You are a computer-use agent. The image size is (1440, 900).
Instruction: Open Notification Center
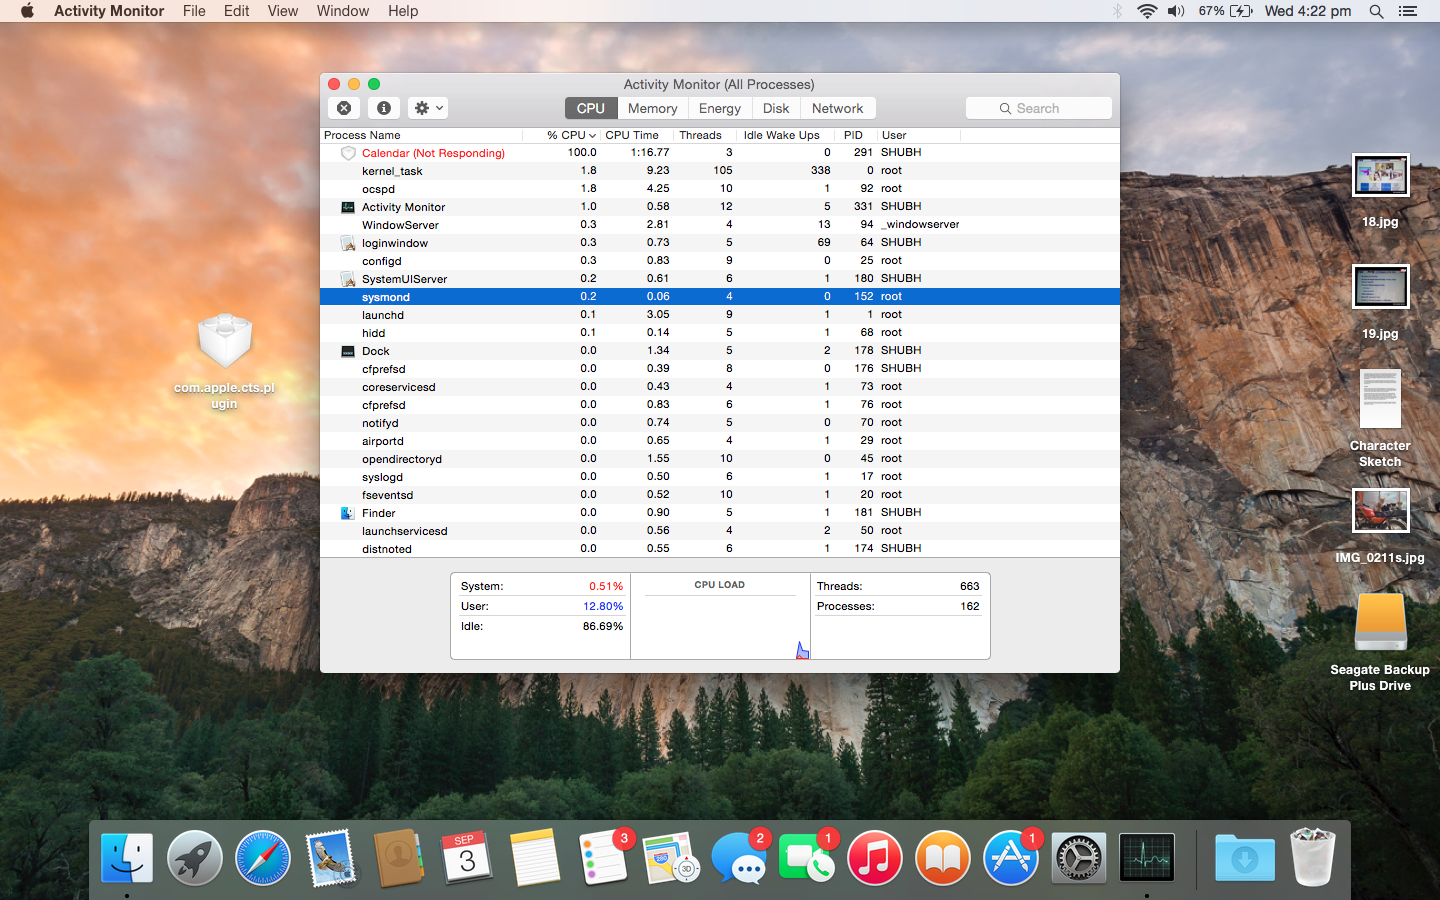coord(1408,11)
